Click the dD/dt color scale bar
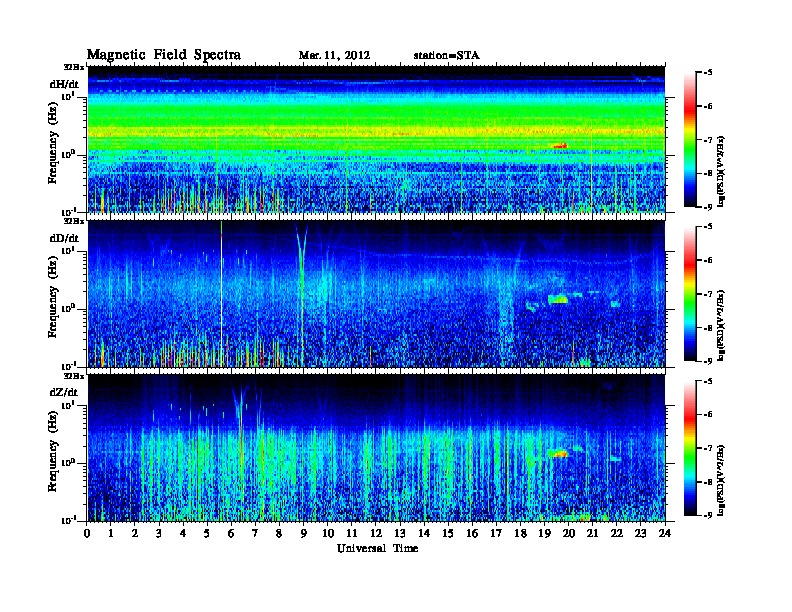 point(690,293)
